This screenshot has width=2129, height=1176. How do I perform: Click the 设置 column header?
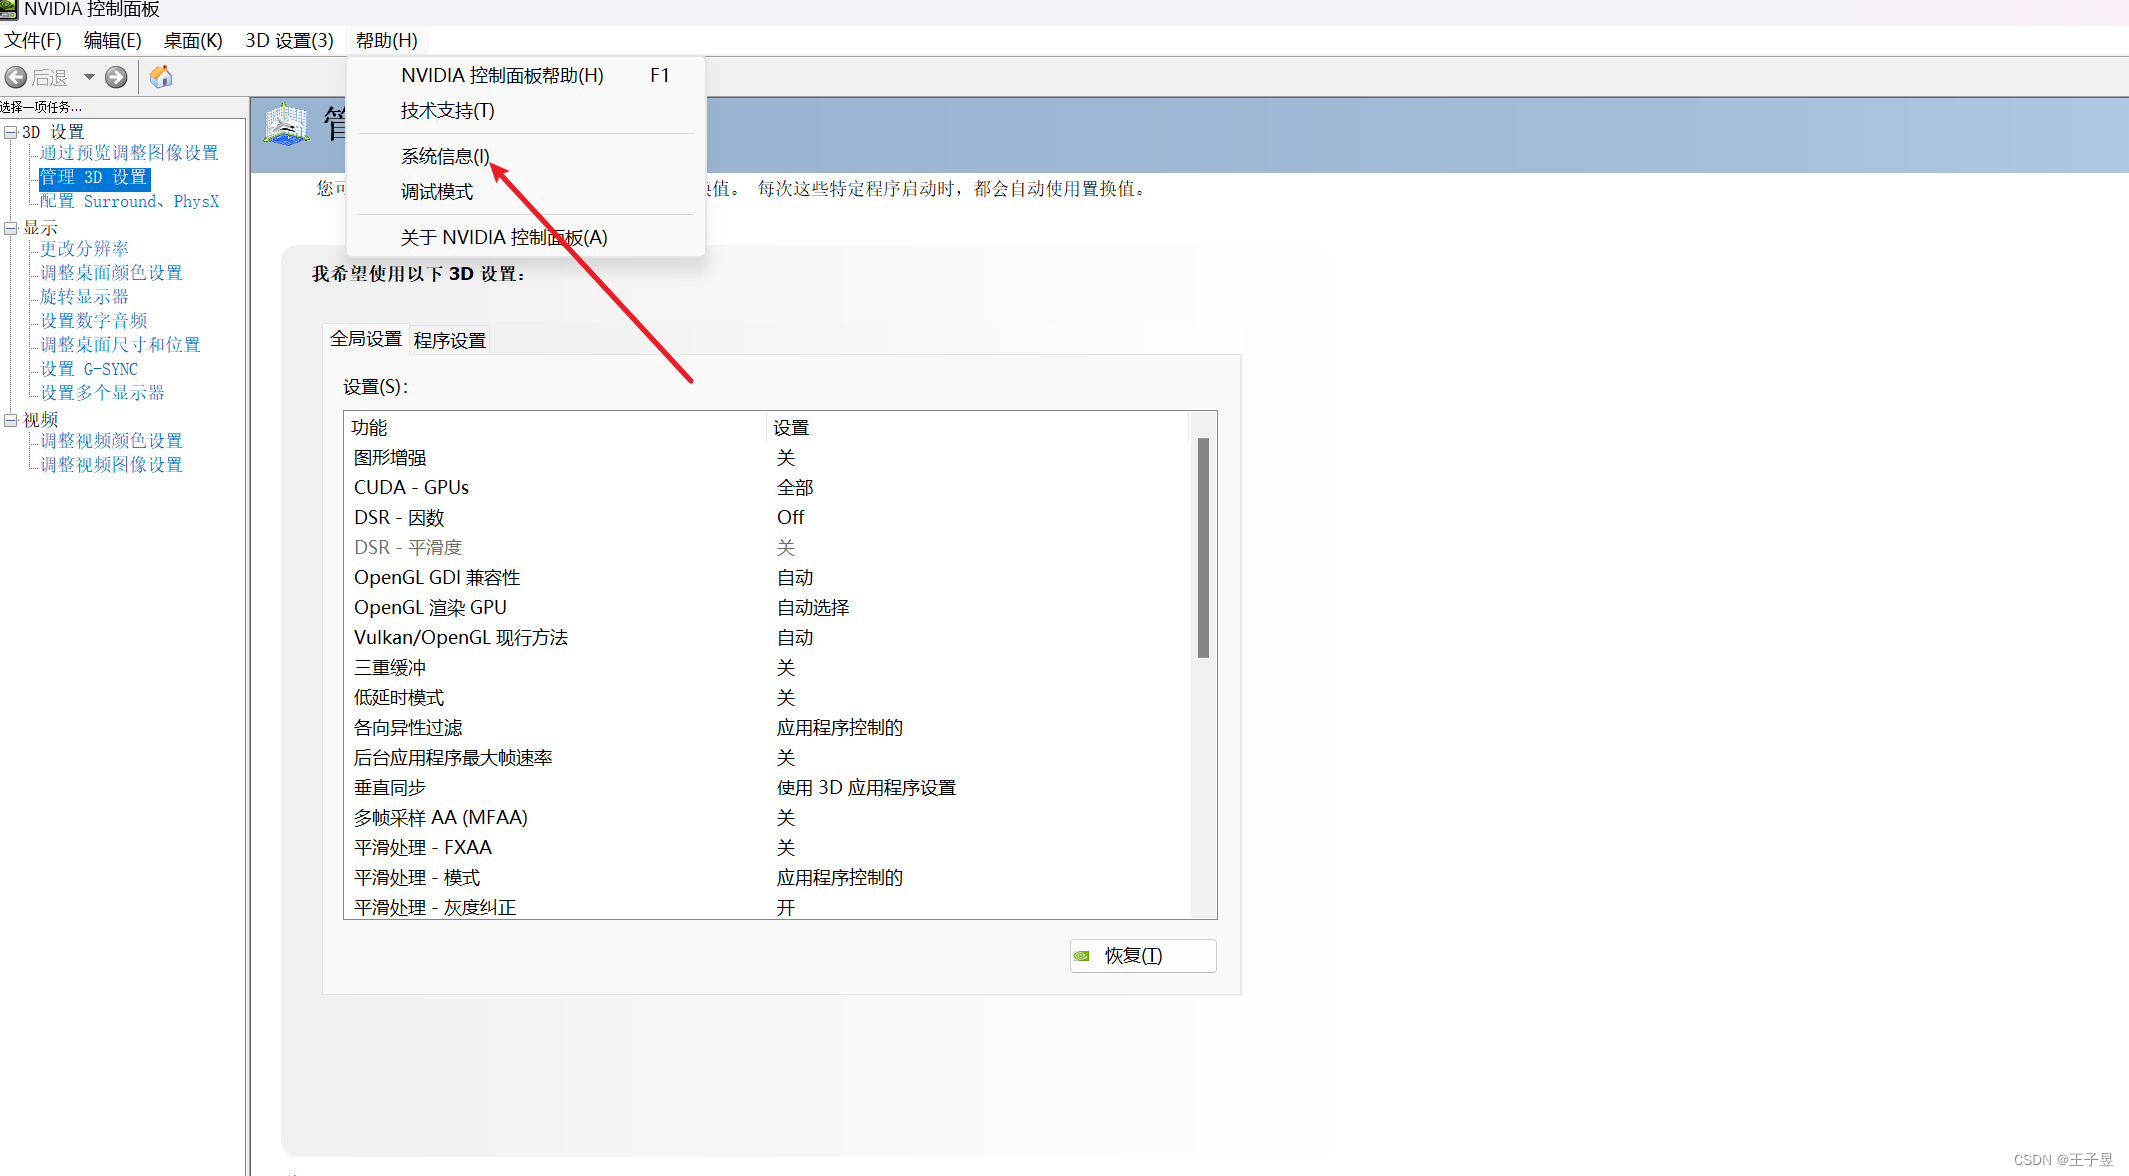point(978,427)
